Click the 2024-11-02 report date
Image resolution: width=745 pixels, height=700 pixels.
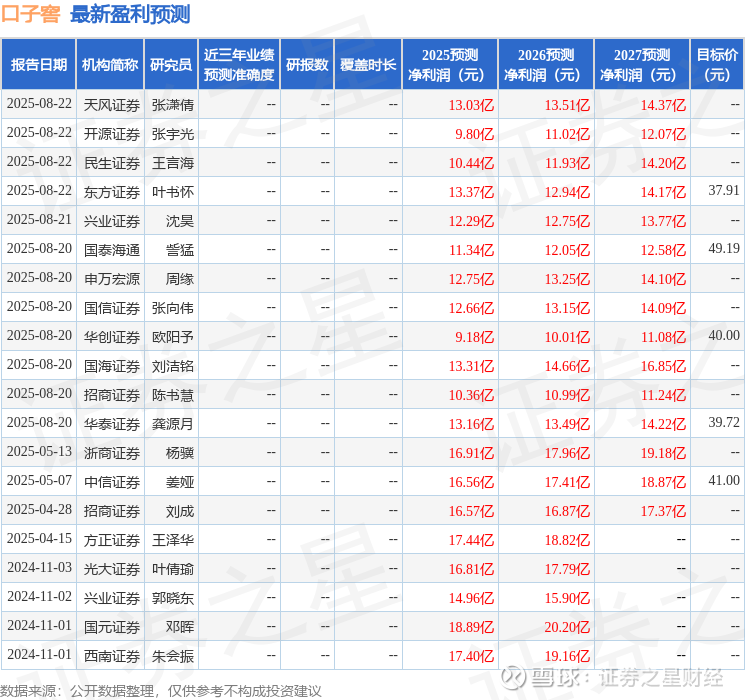pos(39,596)
